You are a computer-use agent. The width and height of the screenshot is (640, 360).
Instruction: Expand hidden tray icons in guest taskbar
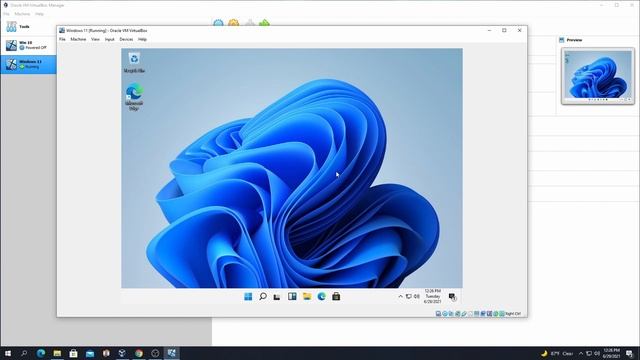[x=400, y=297]
